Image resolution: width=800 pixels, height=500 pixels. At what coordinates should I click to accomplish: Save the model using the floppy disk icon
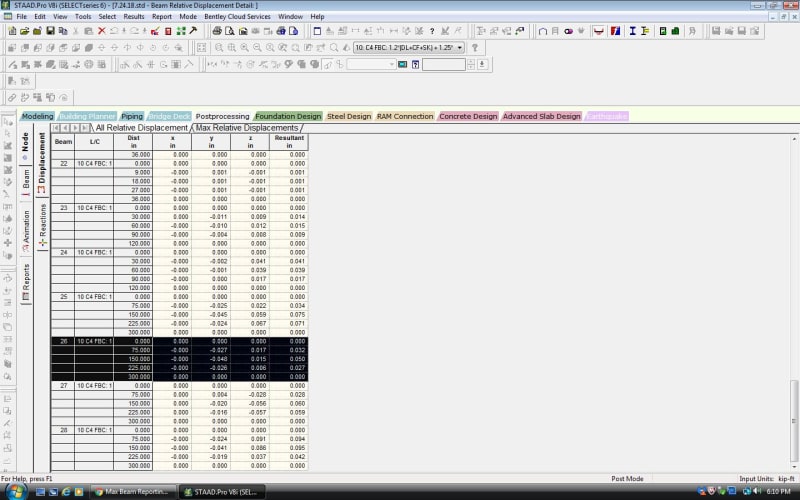coord(50,31)
